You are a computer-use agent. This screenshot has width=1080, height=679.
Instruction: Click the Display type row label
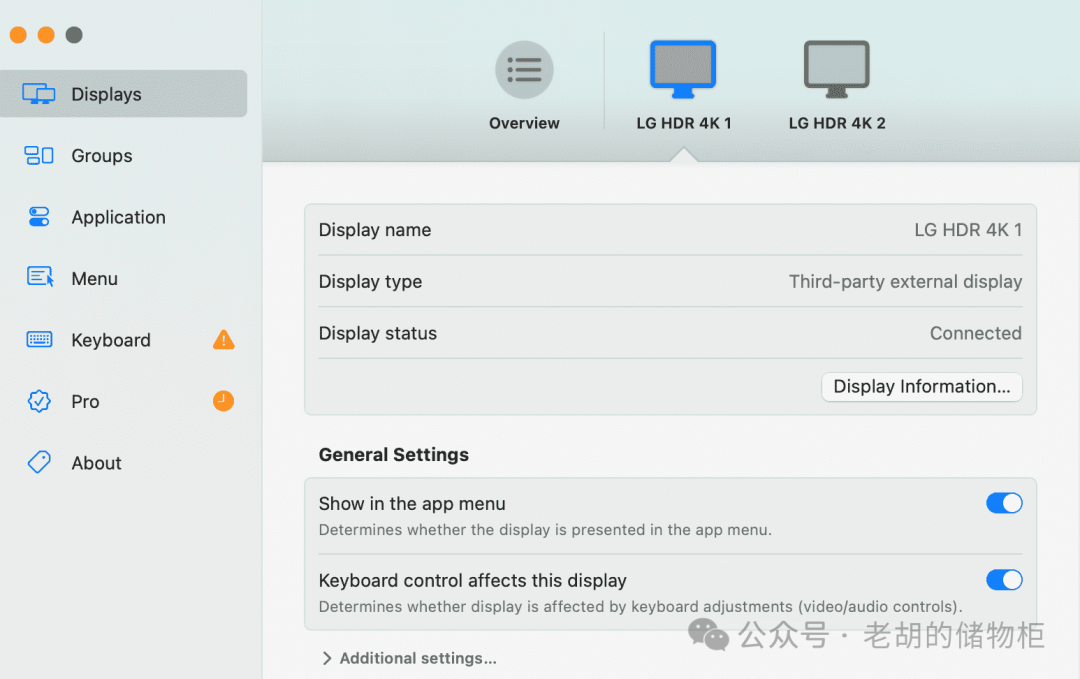370,282
